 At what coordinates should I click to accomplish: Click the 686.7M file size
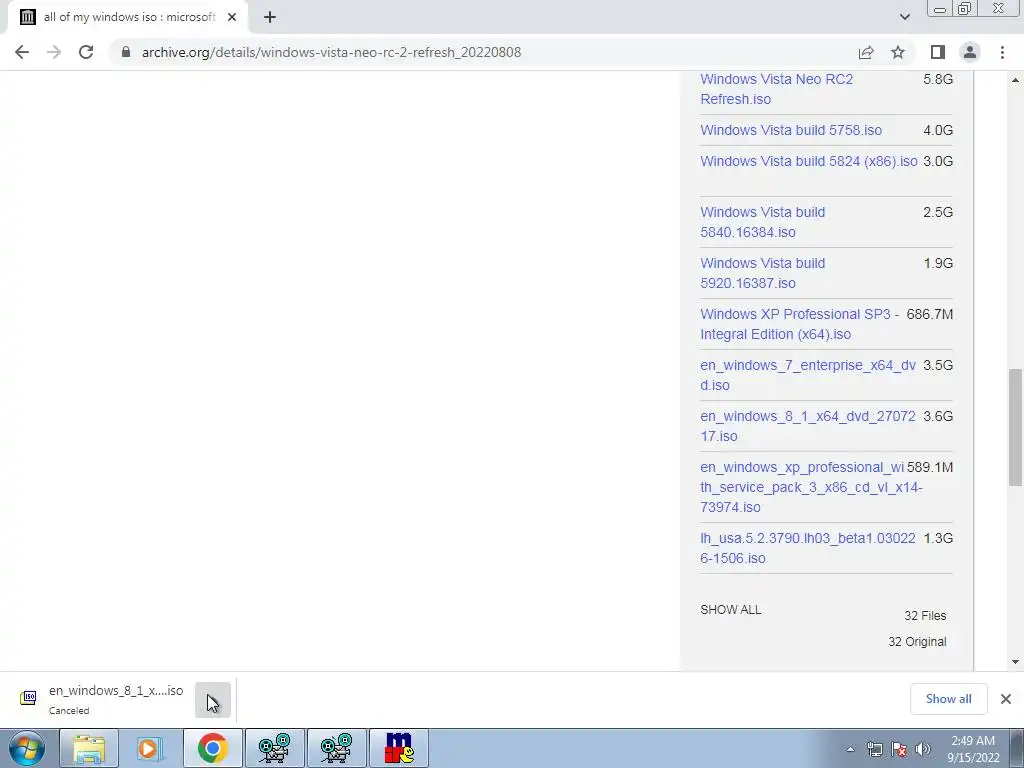929,314
